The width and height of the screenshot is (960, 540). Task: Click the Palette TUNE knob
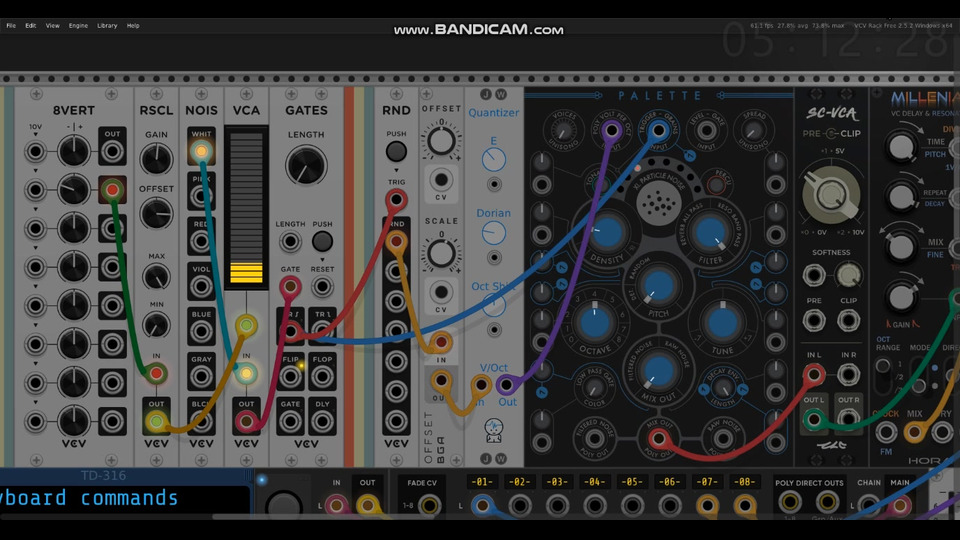pos(722,323)
